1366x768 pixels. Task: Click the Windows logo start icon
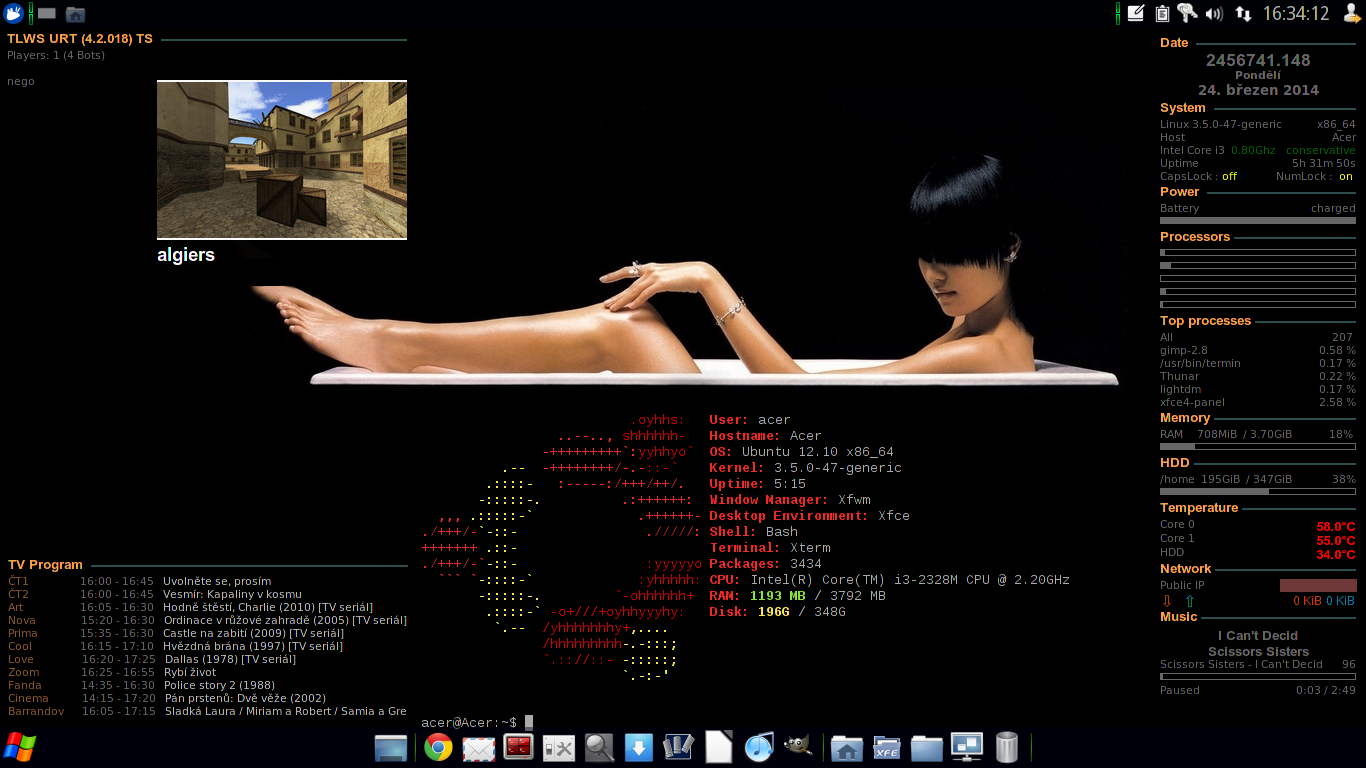[19, 746]
